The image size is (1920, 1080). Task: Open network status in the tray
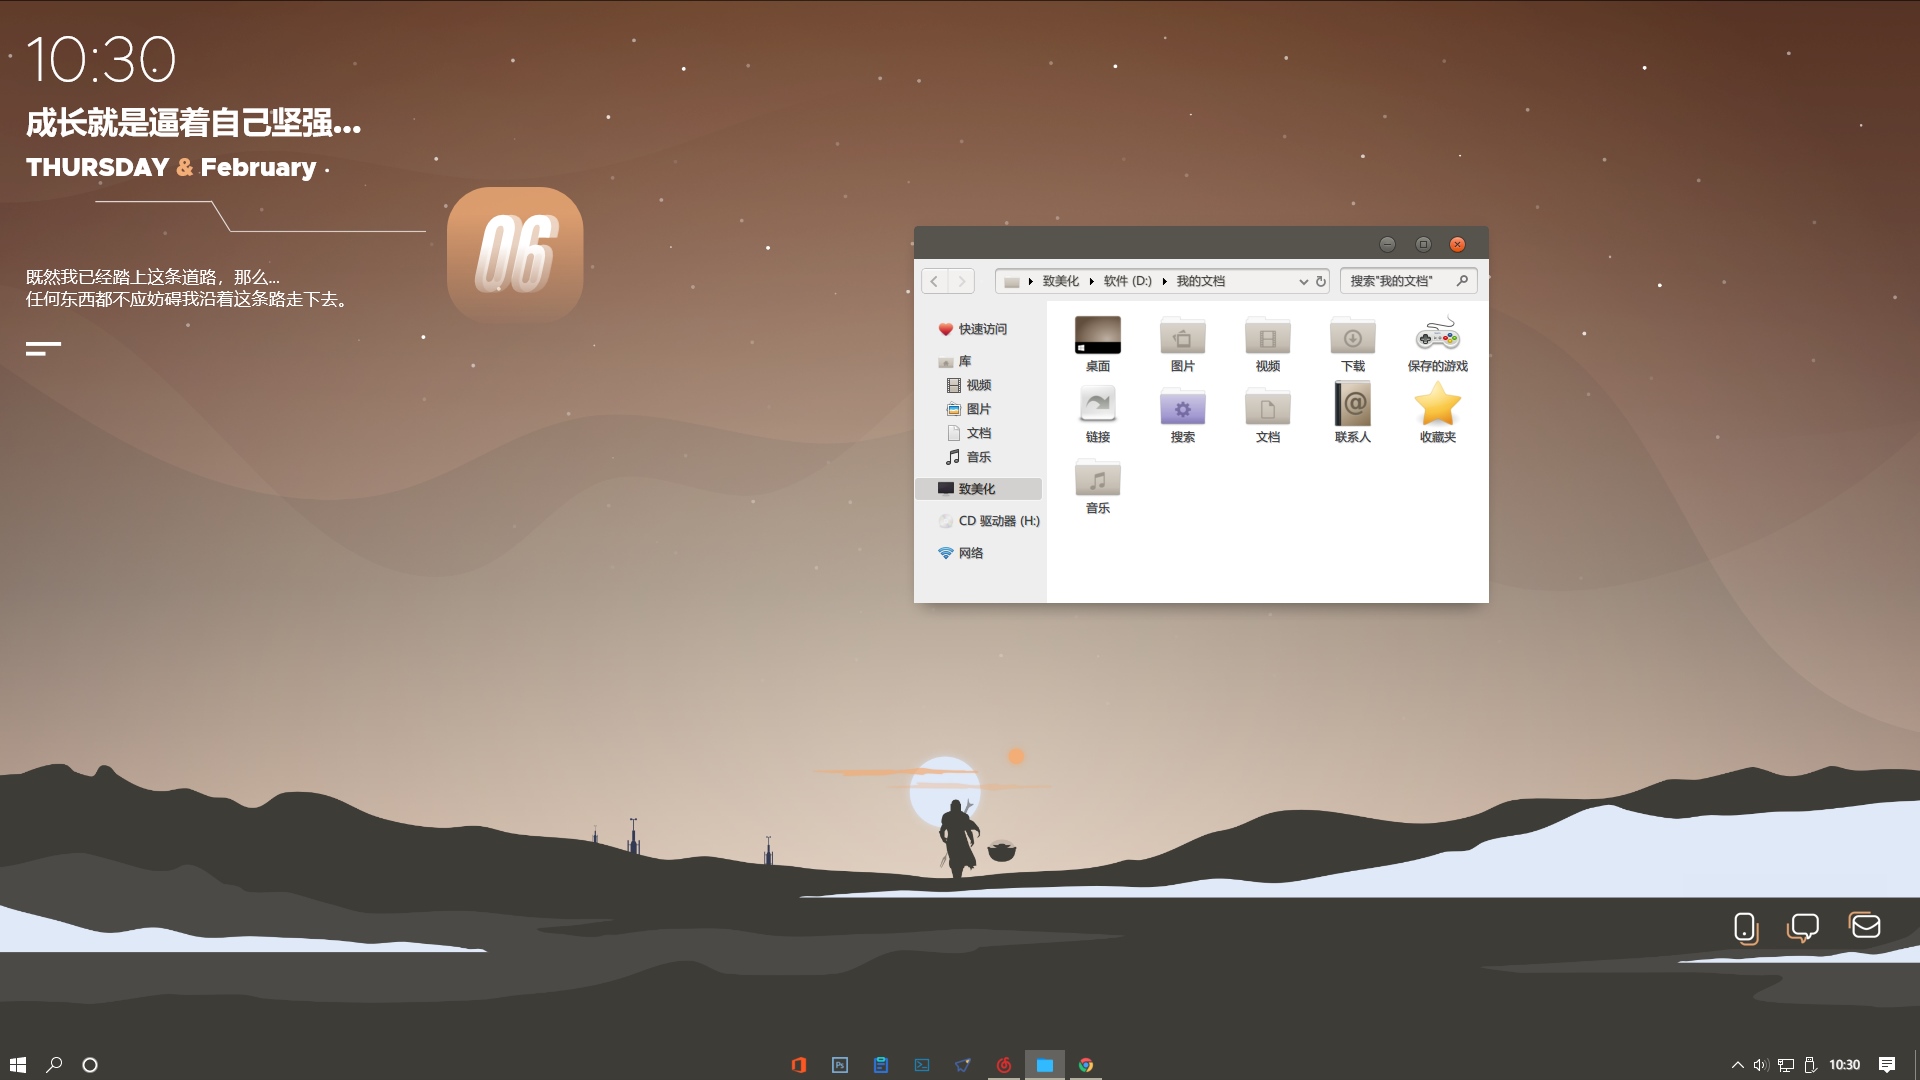[1786, 1065]
